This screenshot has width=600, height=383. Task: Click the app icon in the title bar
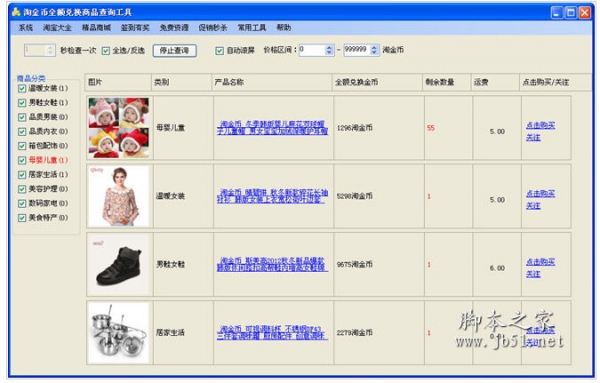tap(16, 12)
